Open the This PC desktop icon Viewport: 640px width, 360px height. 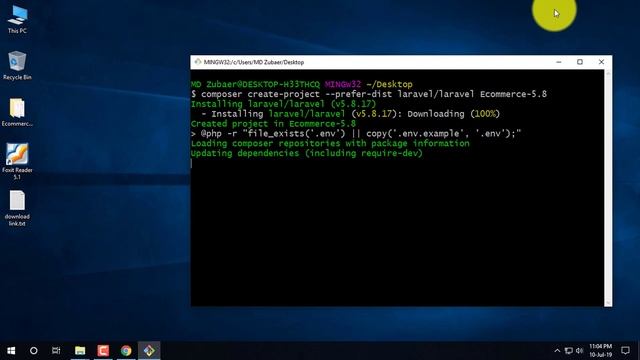(x=17, y=19)
